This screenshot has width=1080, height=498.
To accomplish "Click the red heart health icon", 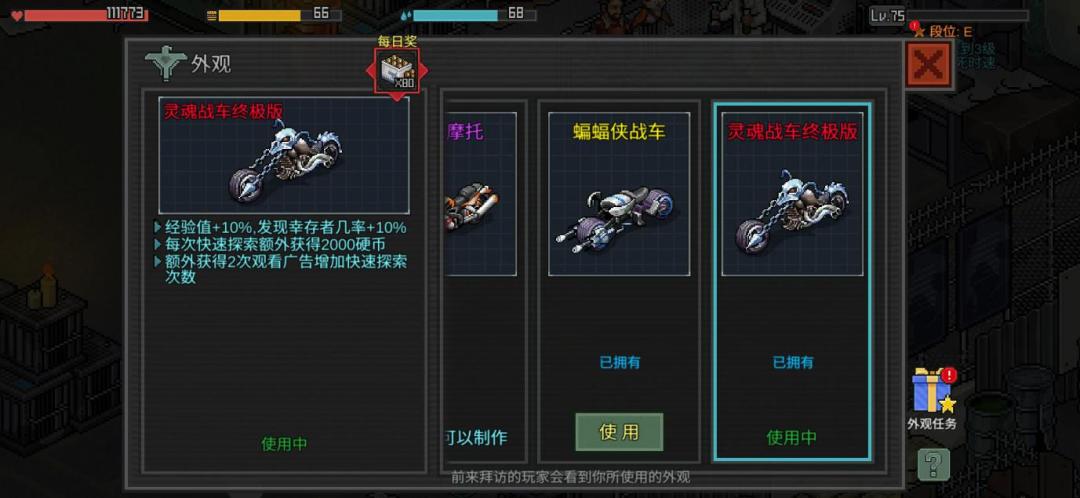I will [17, 15].
